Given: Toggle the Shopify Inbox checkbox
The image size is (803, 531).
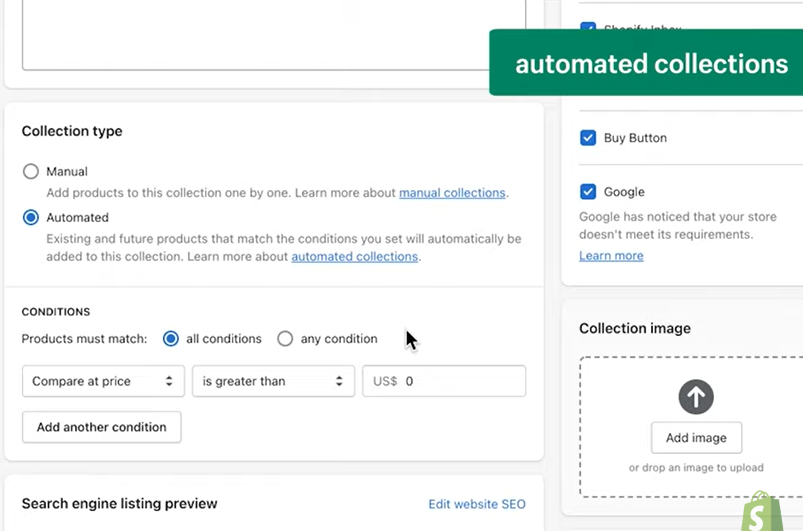Looking at the screenshot, I should click(588, 28).
